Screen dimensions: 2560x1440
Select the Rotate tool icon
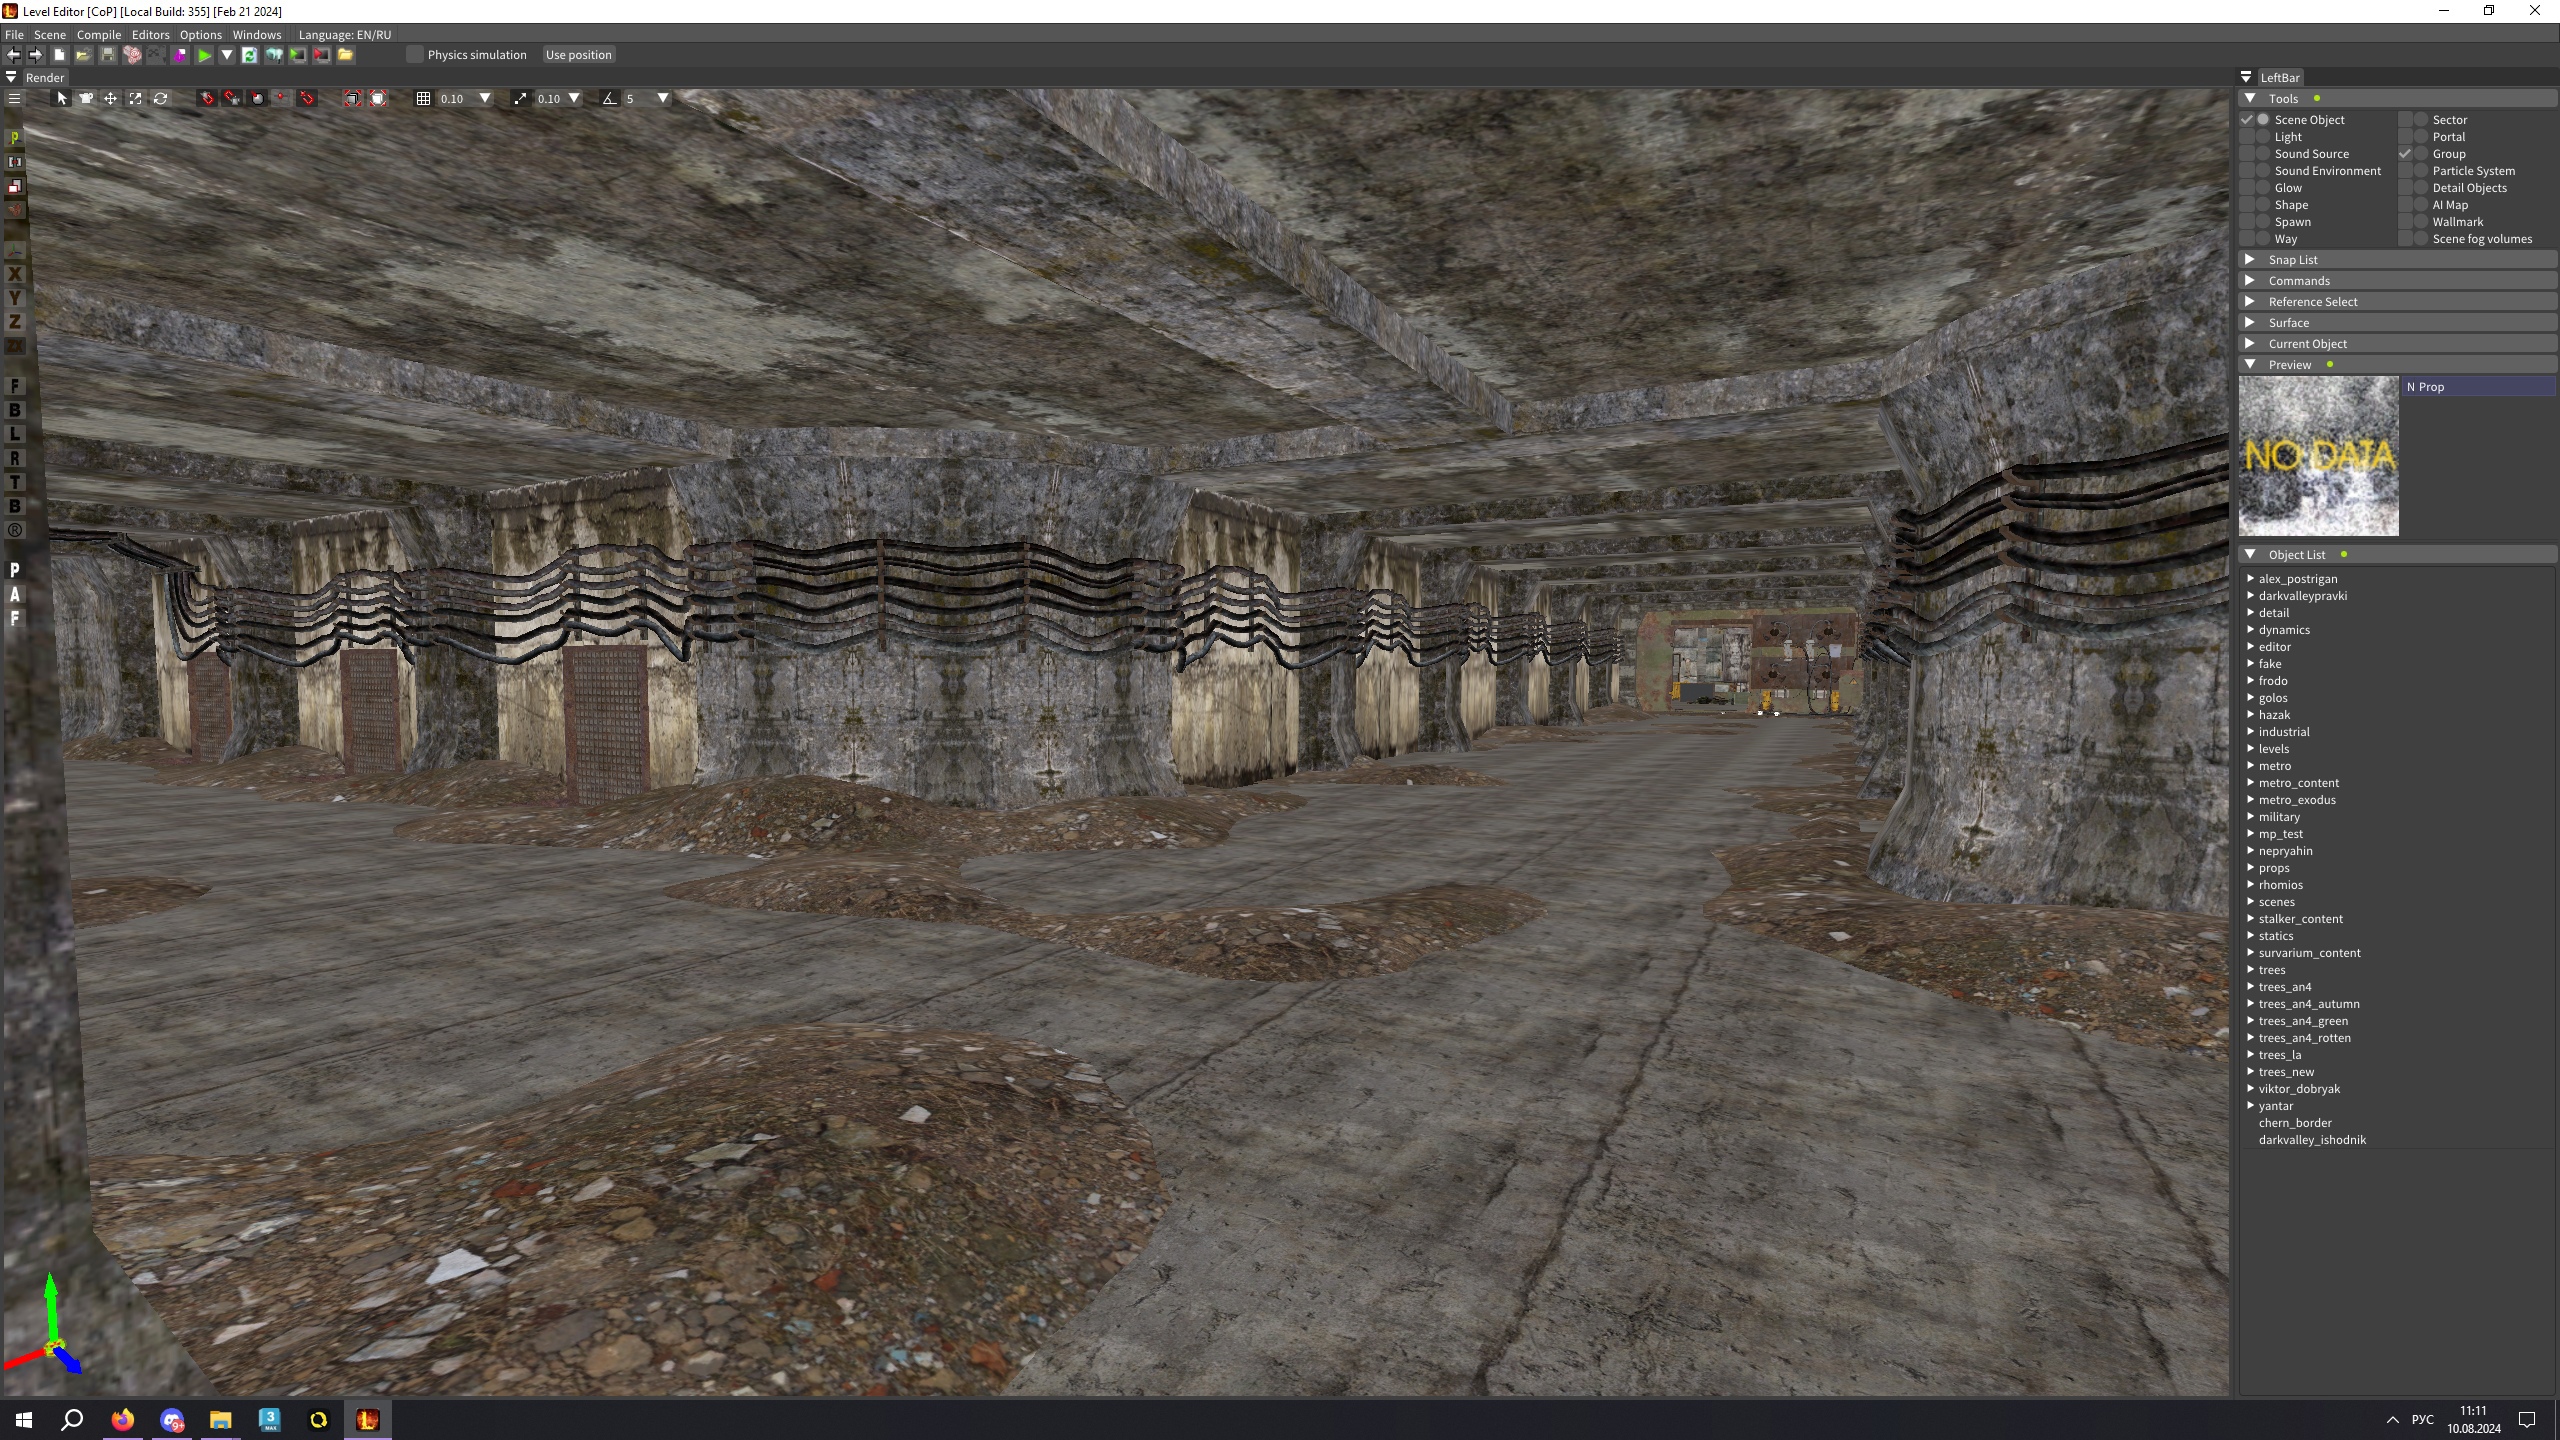point(160,98)
